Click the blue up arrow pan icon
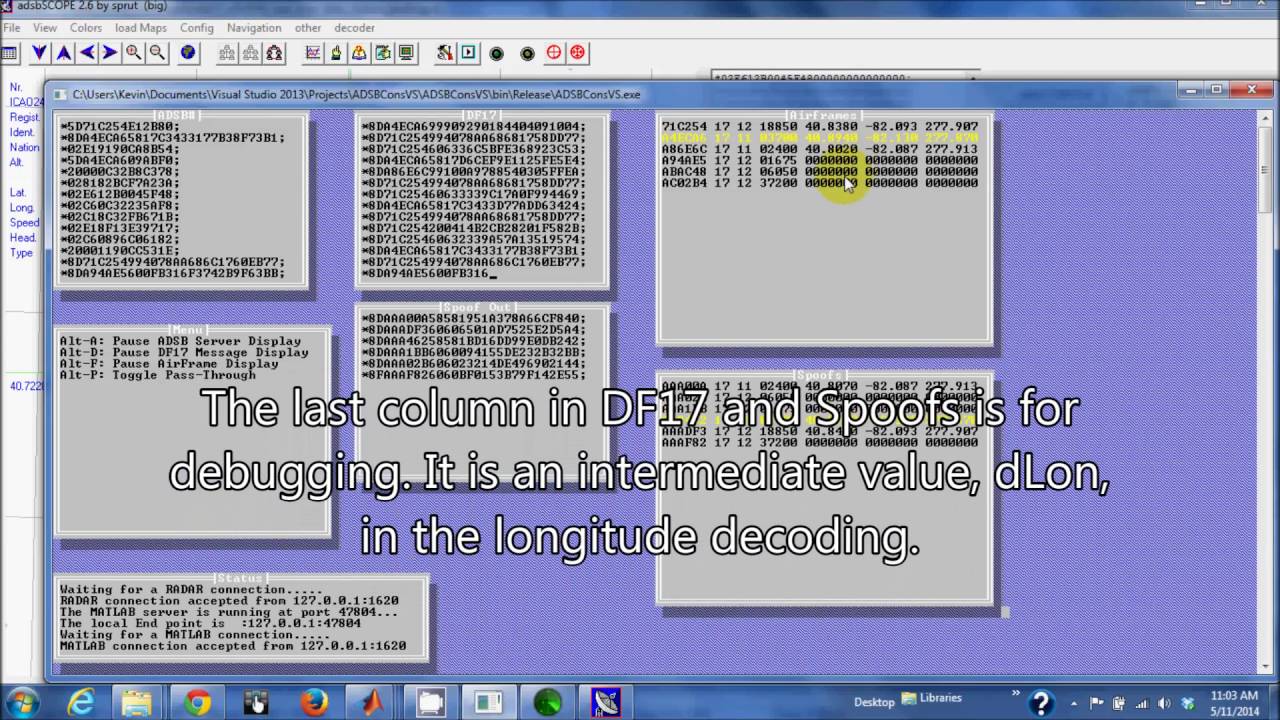This screenshot has width=1280, height=720. tap(63, 53)
